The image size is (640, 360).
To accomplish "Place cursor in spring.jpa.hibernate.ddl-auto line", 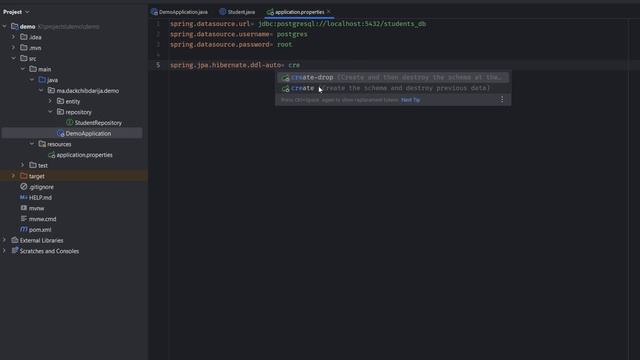I will (235, 65).
